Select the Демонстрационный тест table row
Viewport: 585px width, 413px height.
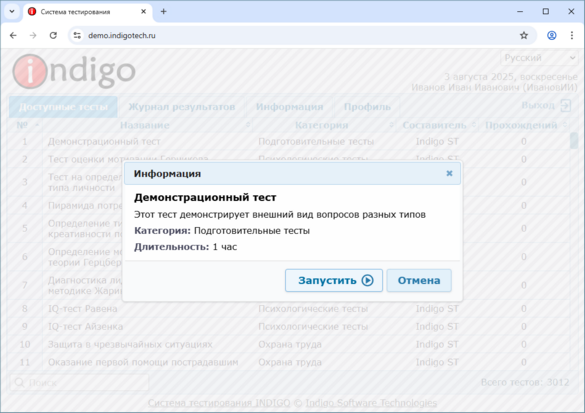click(289, 141)
